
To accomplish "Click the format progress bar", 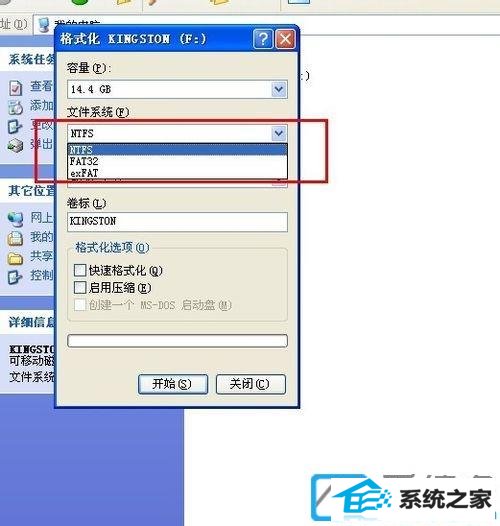I will tap(177, 340).
